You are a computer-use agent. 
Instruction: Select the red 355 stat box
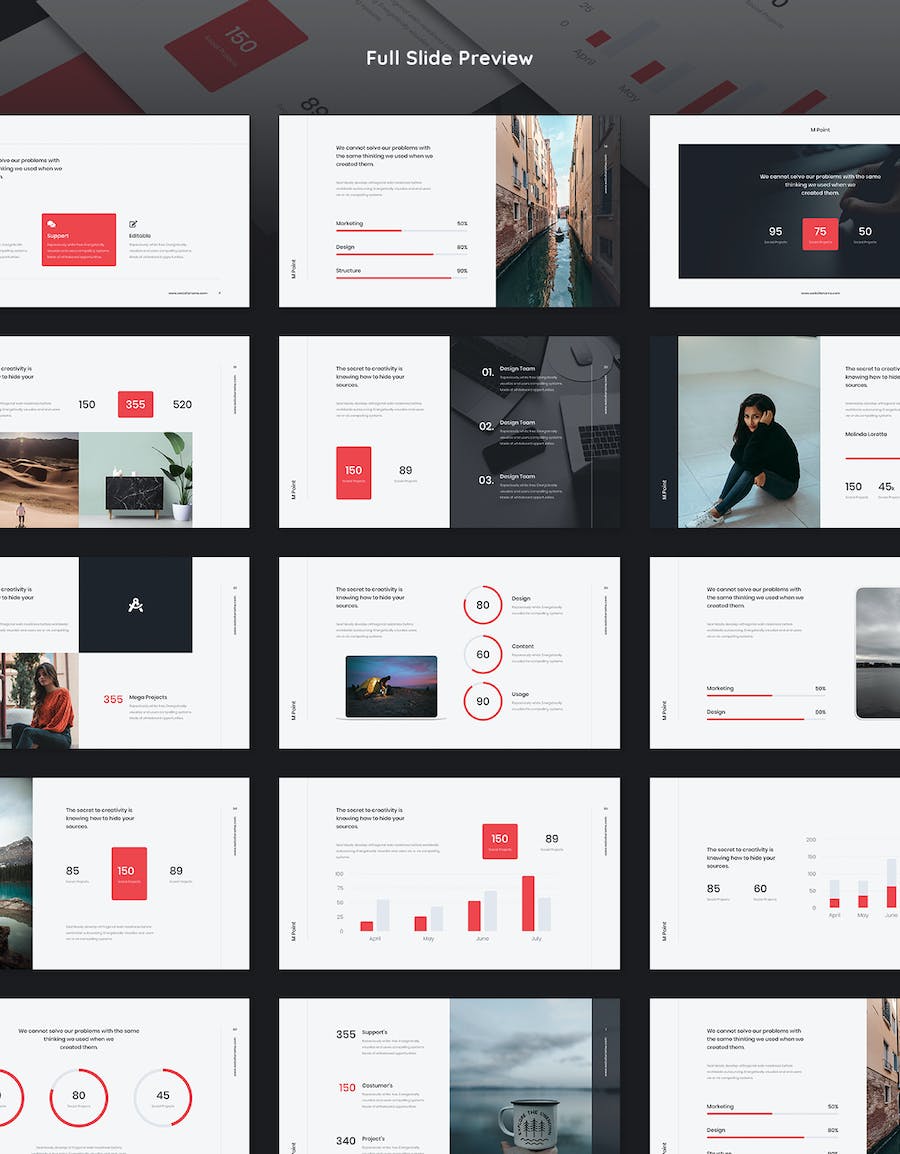(135, 404)
